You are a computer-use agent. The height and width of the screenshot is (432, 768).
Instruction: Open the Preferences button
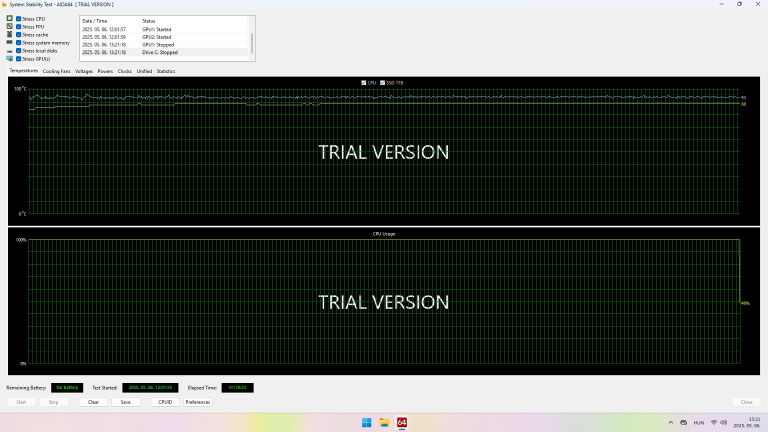pyautogui.click(x=197, y=402)
